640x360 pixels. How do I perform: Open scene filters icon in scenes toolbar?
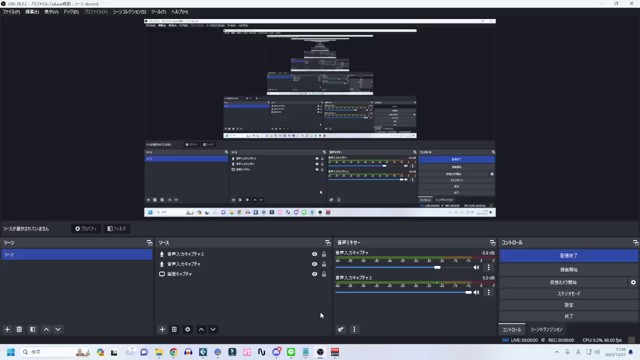(33, 329)
